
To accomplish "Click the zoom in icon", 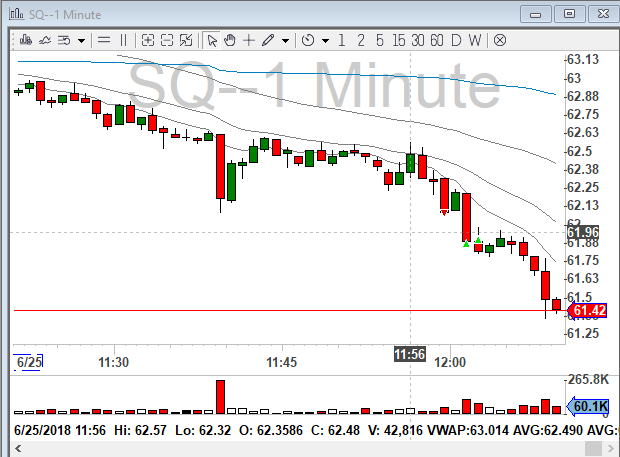I will pos(148,40).
